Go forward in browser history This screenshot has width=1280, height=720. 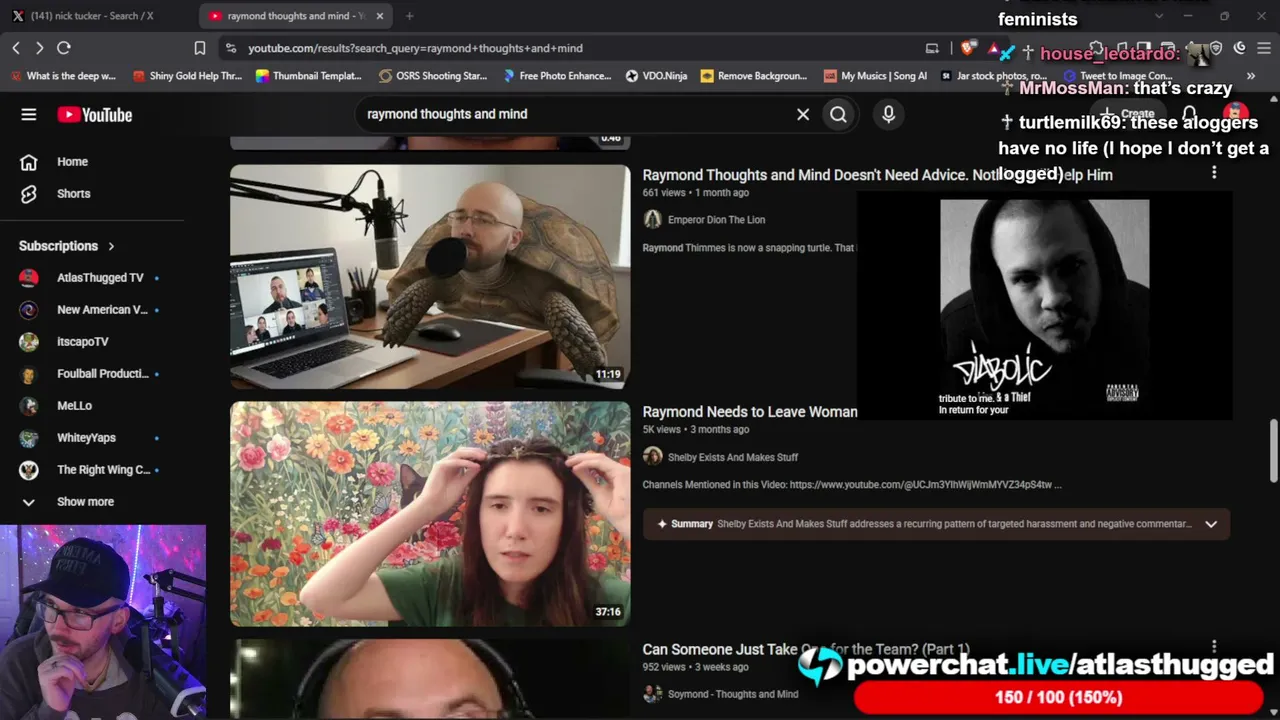coord(39,48)
